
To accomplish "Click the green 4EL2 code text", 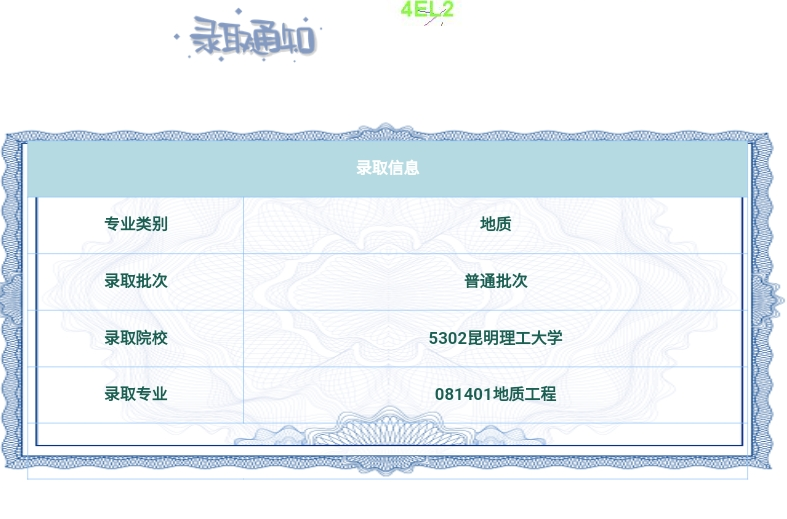I will 427,10.
